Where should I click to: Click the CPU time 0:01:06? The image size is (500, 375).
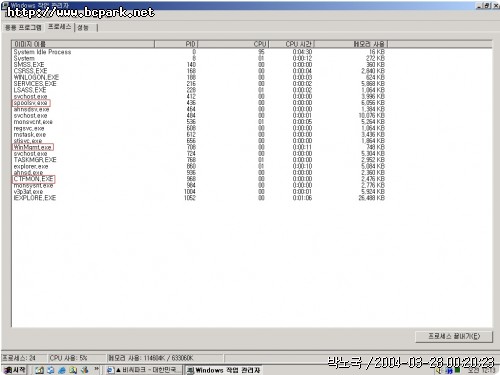tap(302, 198)
